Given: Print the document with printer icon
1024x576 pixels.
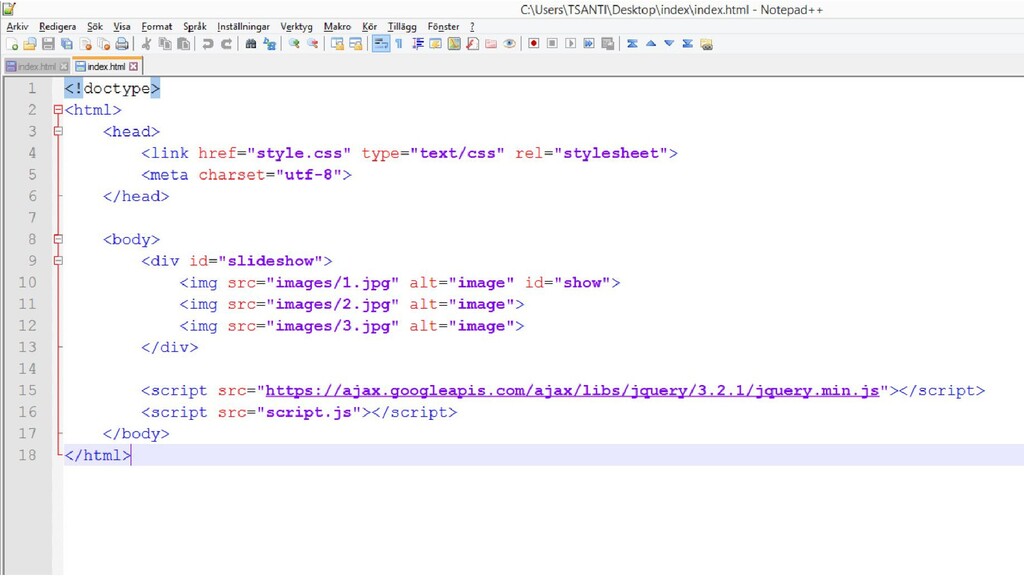Looking at the screenshot, I should point(122,44).
